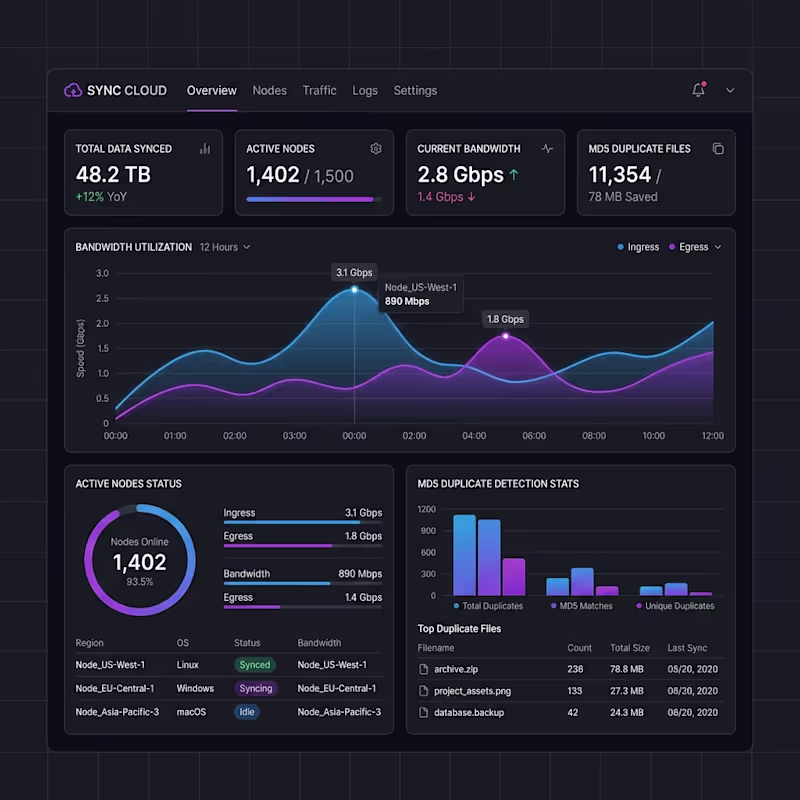Viewport: 800px width, 800px height.
Task: Select Node_Asia-Pacific-3 in the Region column
Action: point(117,712)
